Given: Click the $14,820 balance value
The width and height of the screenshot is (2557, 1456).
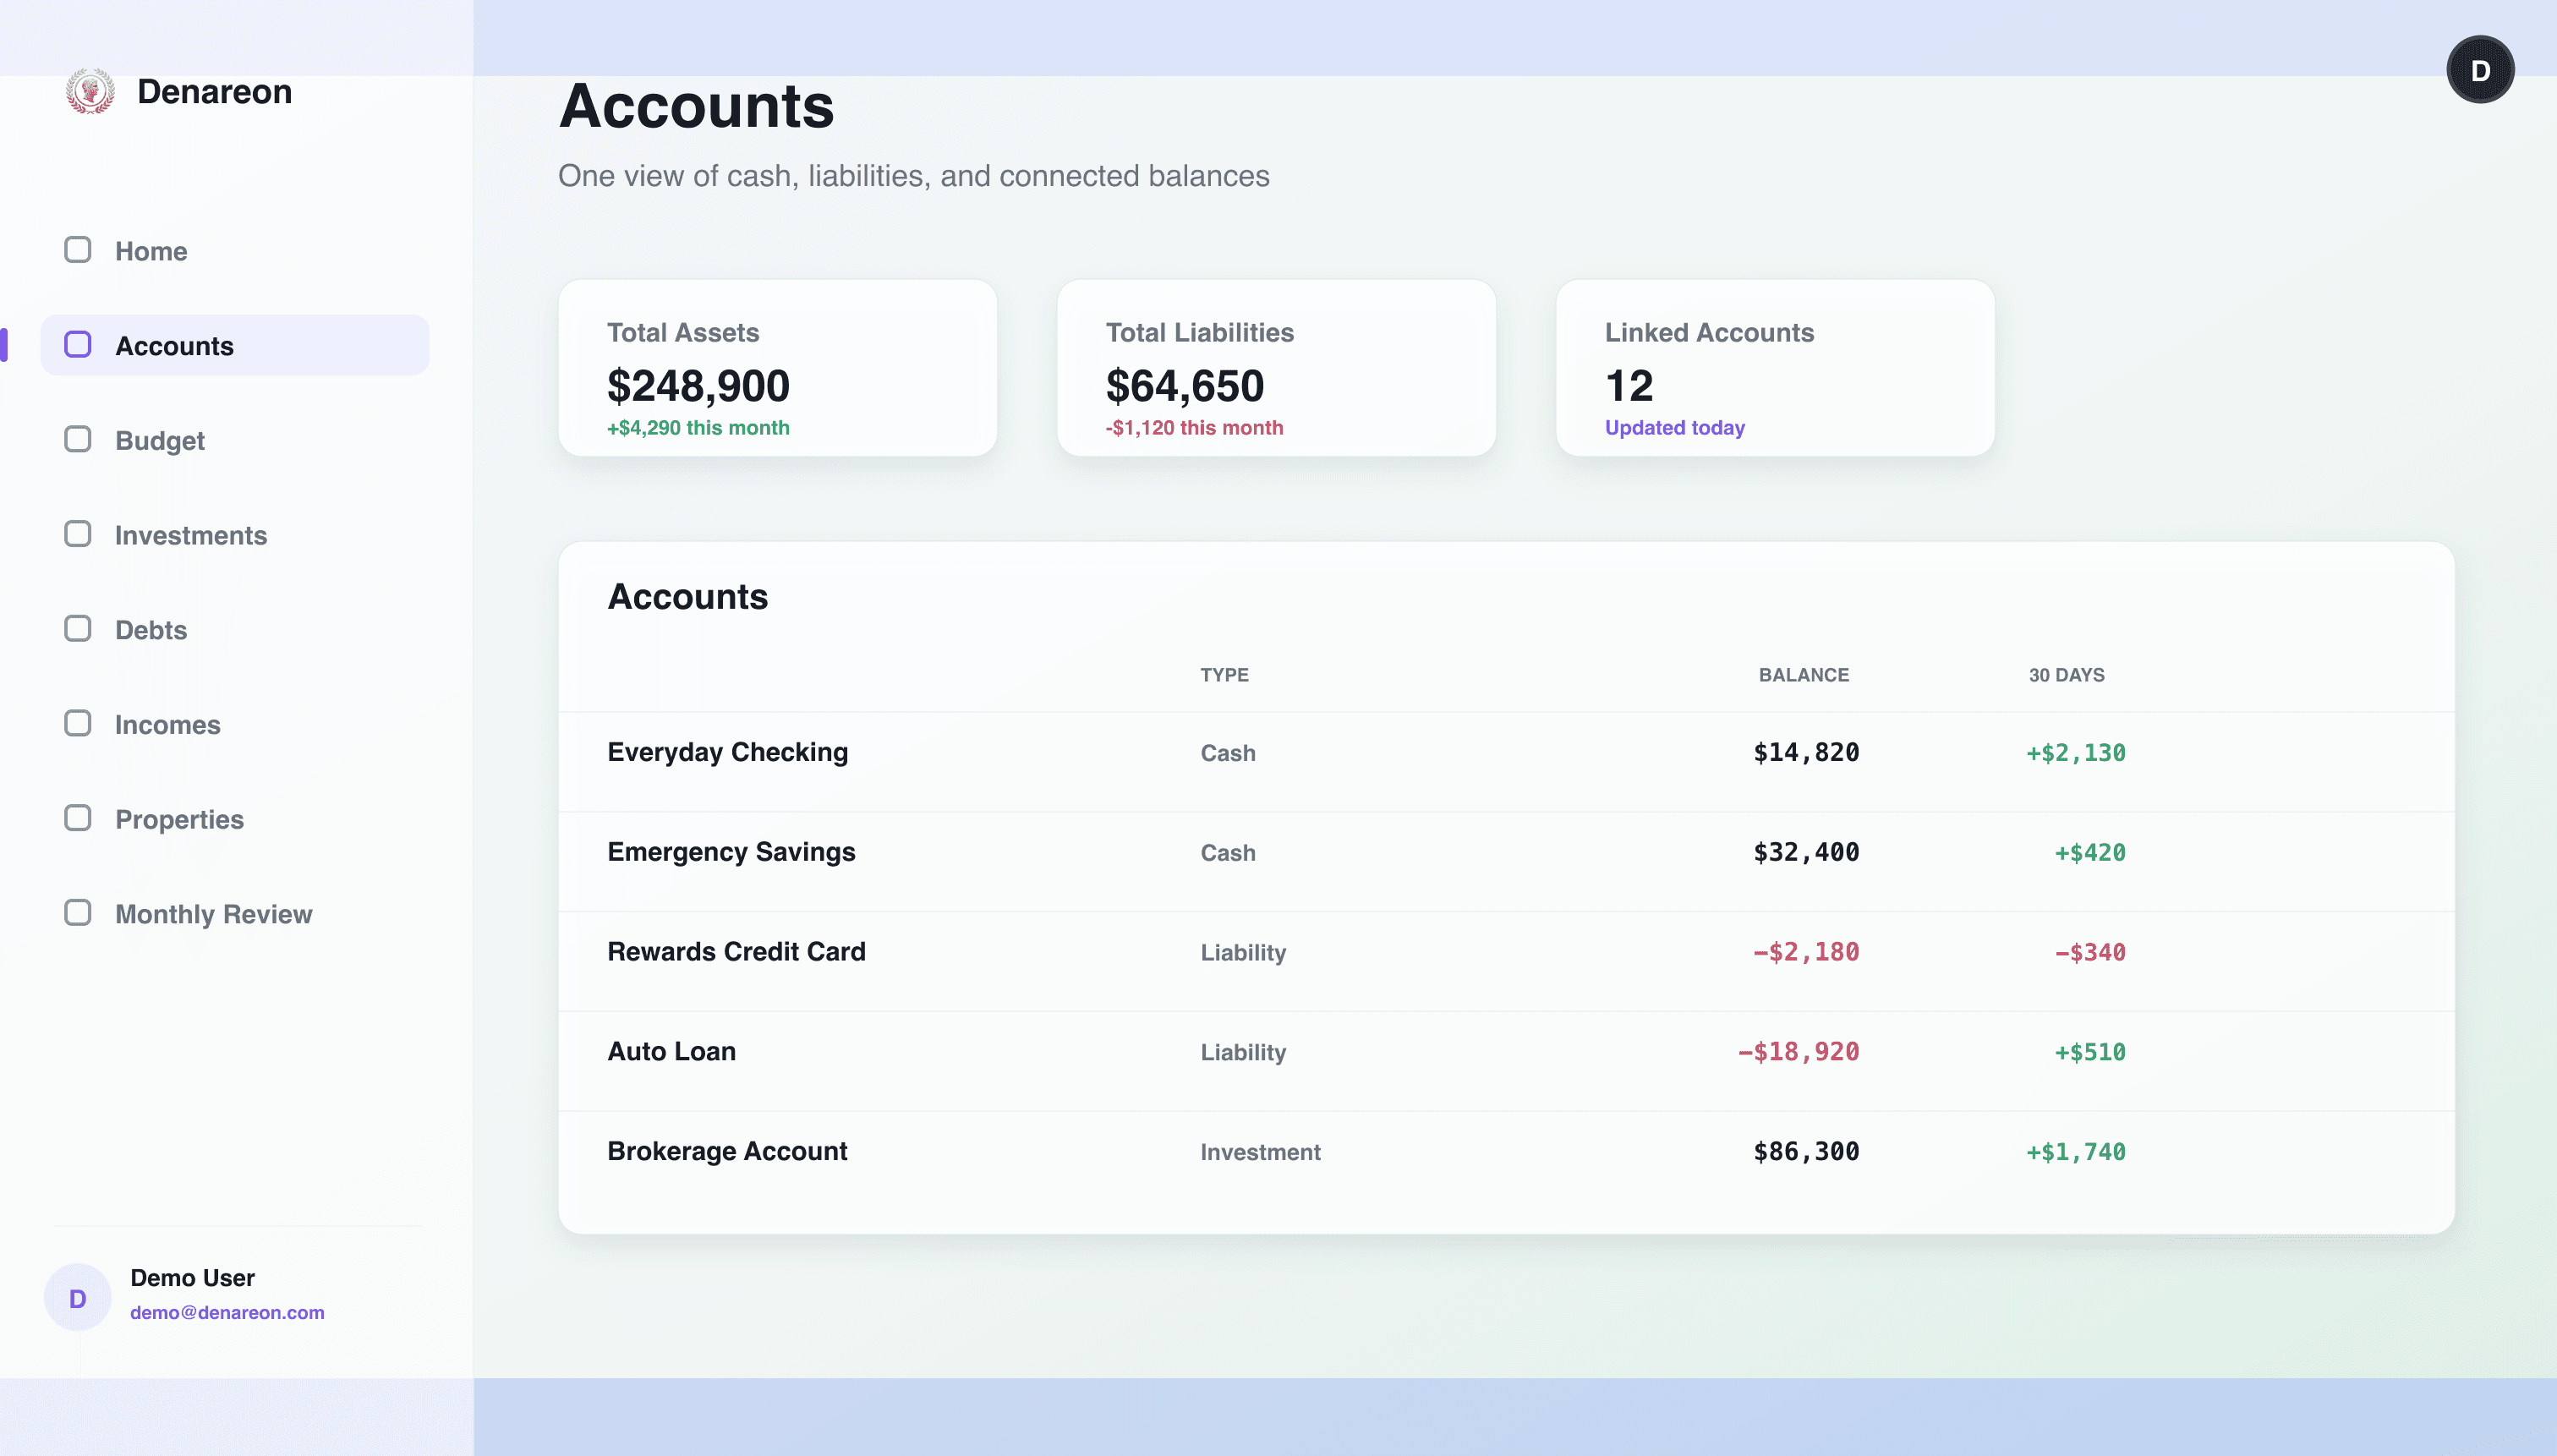Looking at the screenshot, I should [1806, 753].
